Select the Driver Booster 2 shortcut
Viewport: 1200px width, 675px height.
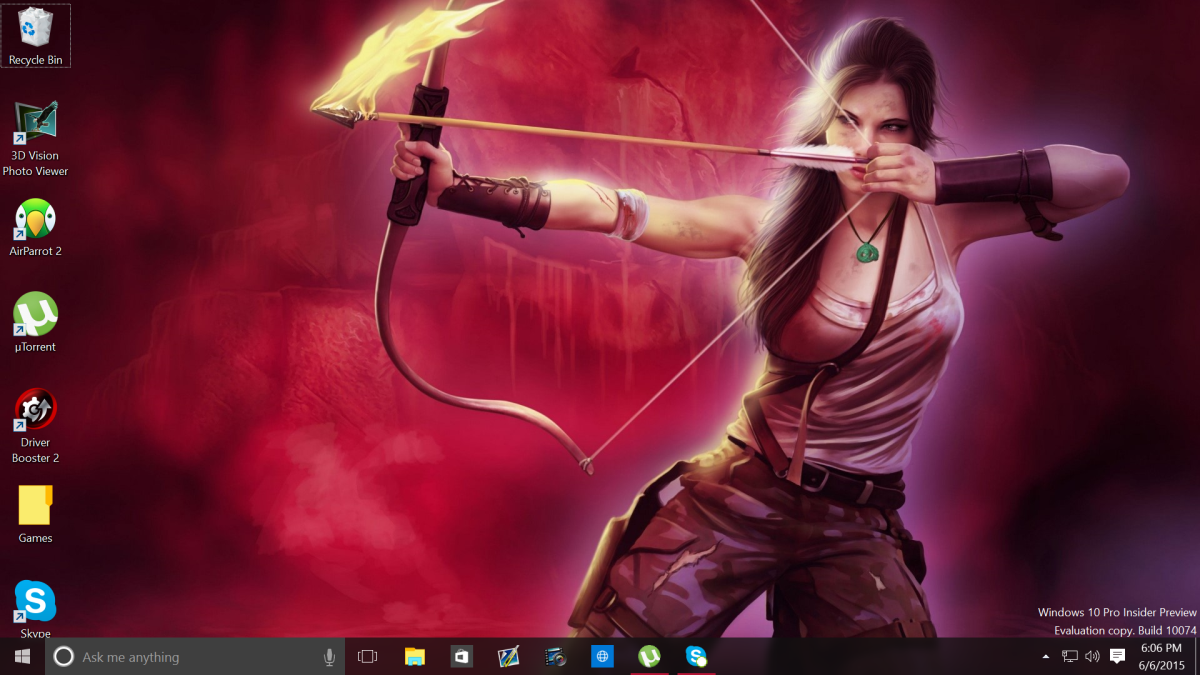coord(35,427)
